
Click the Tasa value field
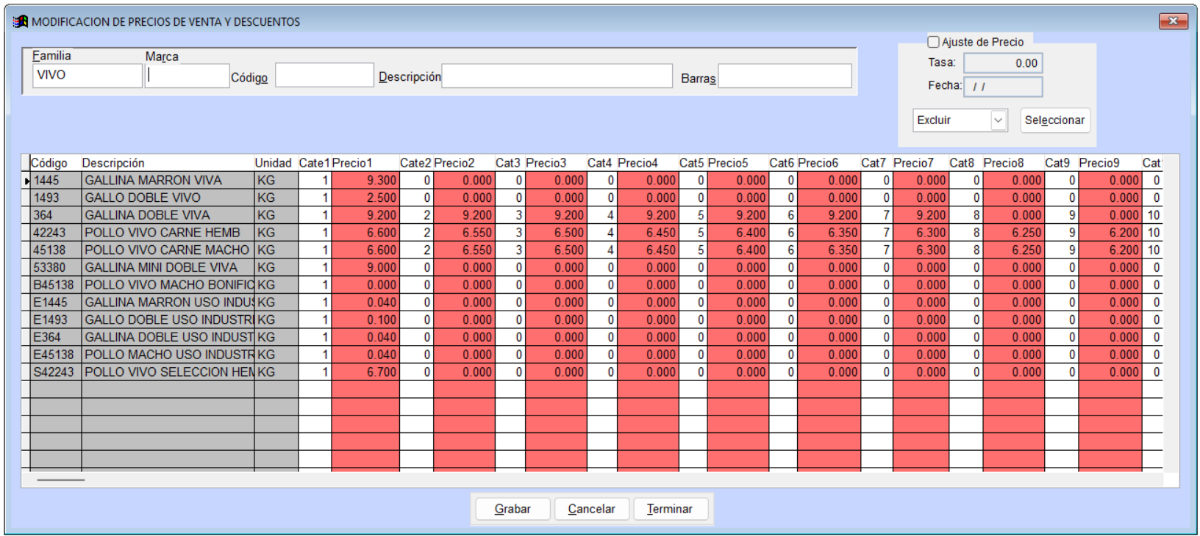point(1003,62)
